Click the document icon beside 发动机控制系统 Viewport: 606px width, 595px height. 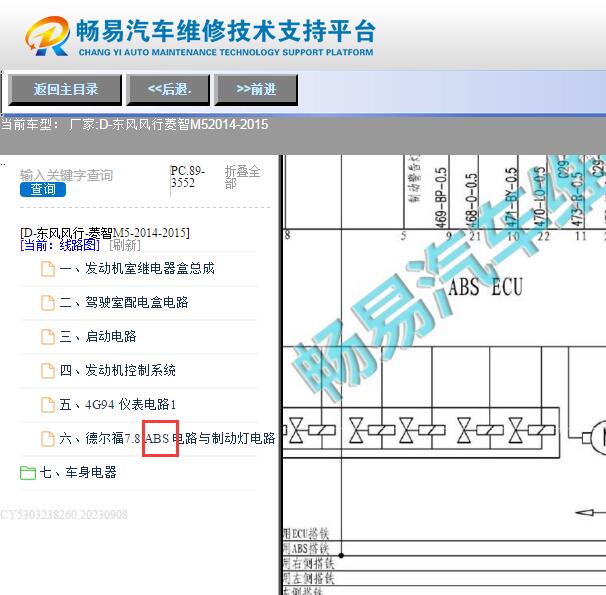coord(48,371)
